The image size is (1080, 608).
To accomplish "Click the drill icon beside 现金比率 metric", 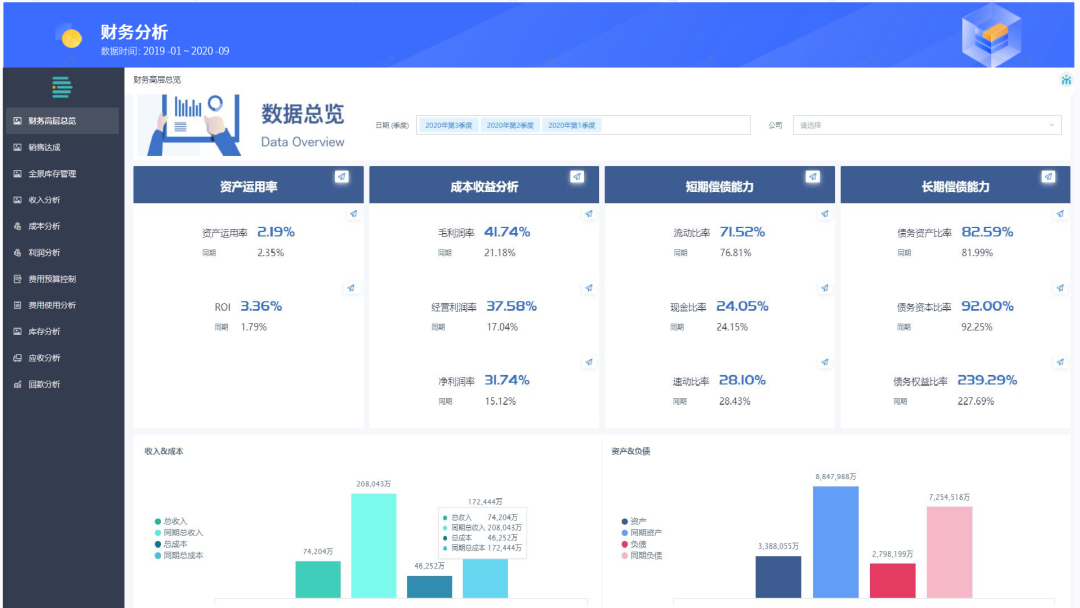I will pos(825,288).
